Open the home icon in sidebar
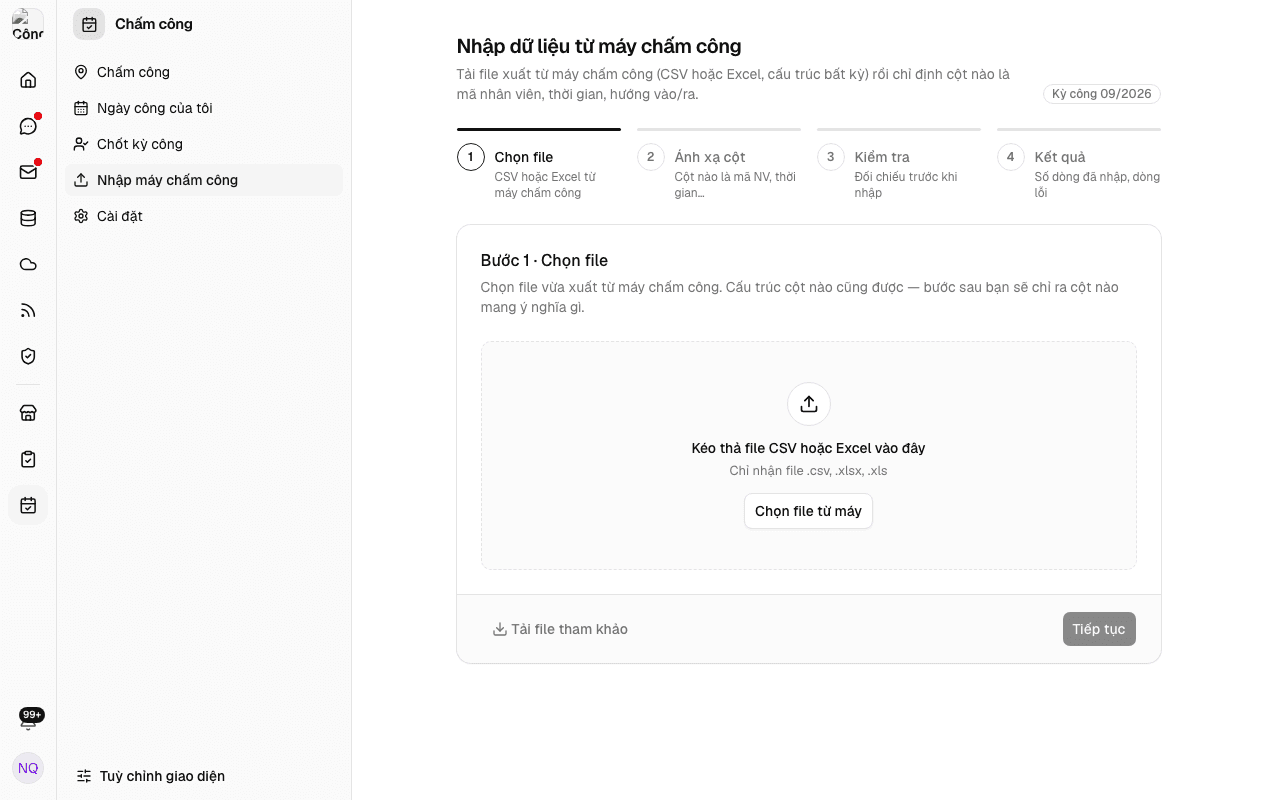 pyautogui.click(x=28, y=80)
